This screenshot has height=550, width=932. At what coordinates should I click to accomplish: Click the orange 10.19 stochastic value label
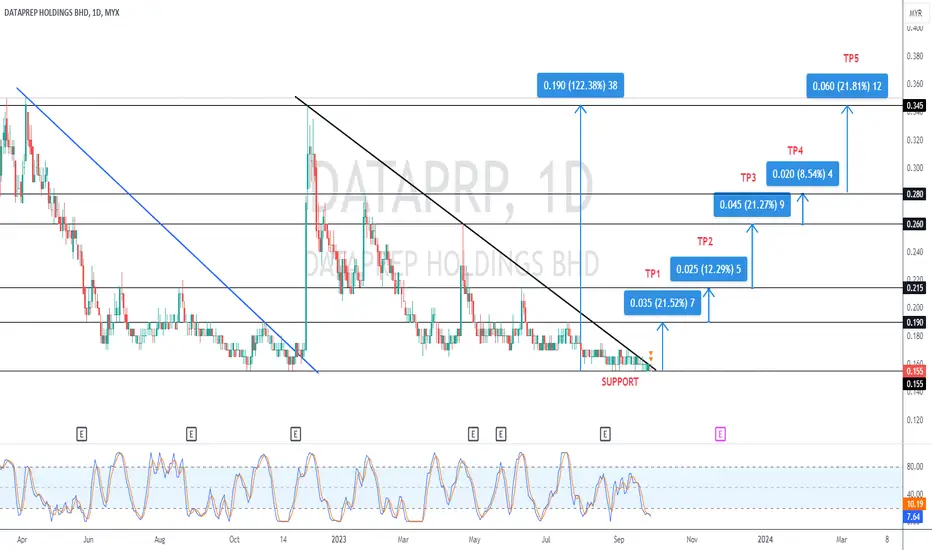point(914,504)
